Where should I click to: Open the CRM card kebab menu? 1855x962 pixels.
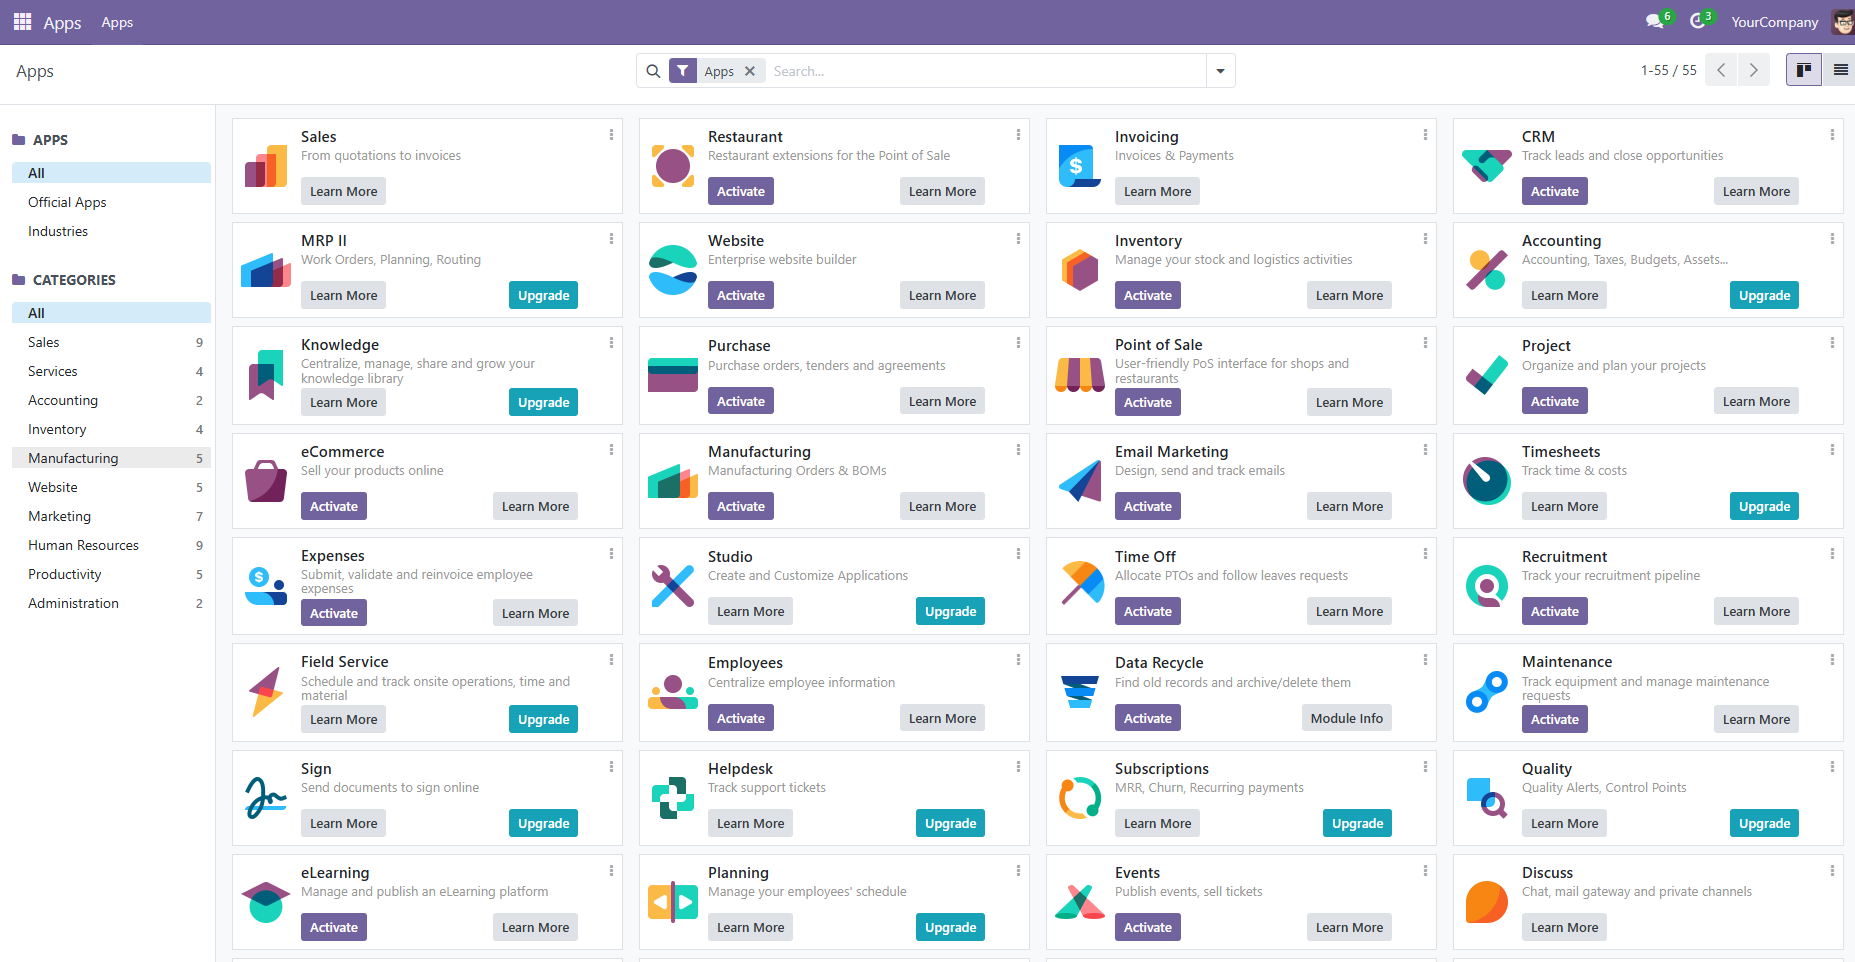point(1832,135)
